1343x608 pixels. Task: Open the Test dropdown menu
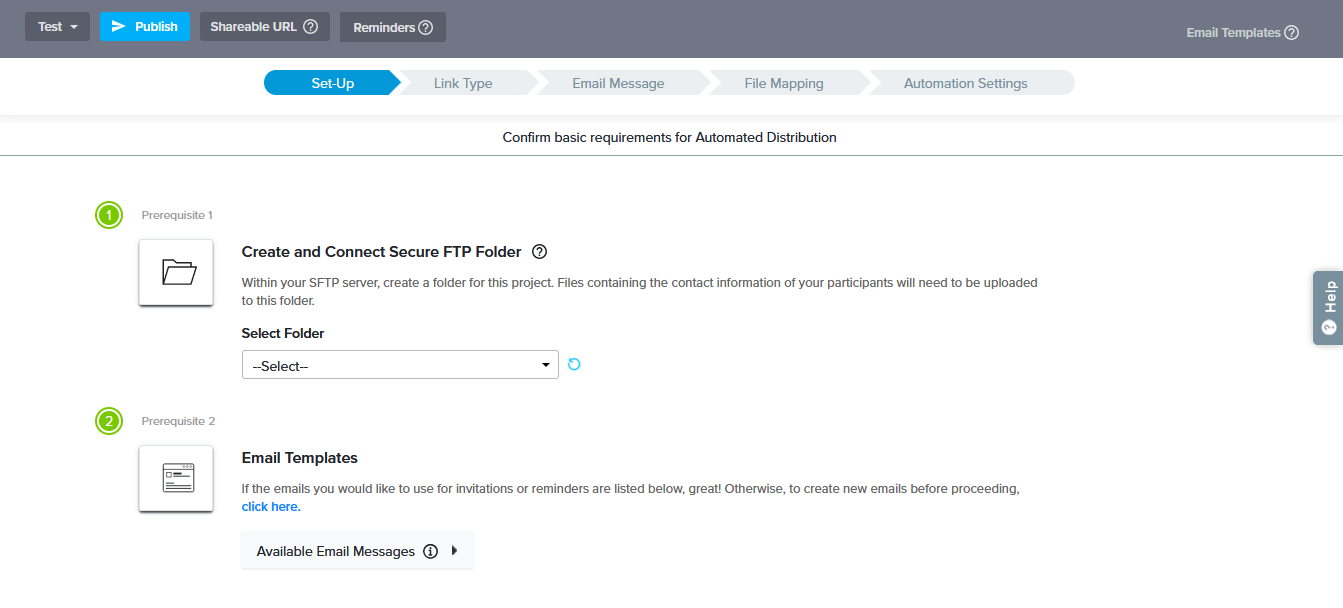[x=57, y=27]
